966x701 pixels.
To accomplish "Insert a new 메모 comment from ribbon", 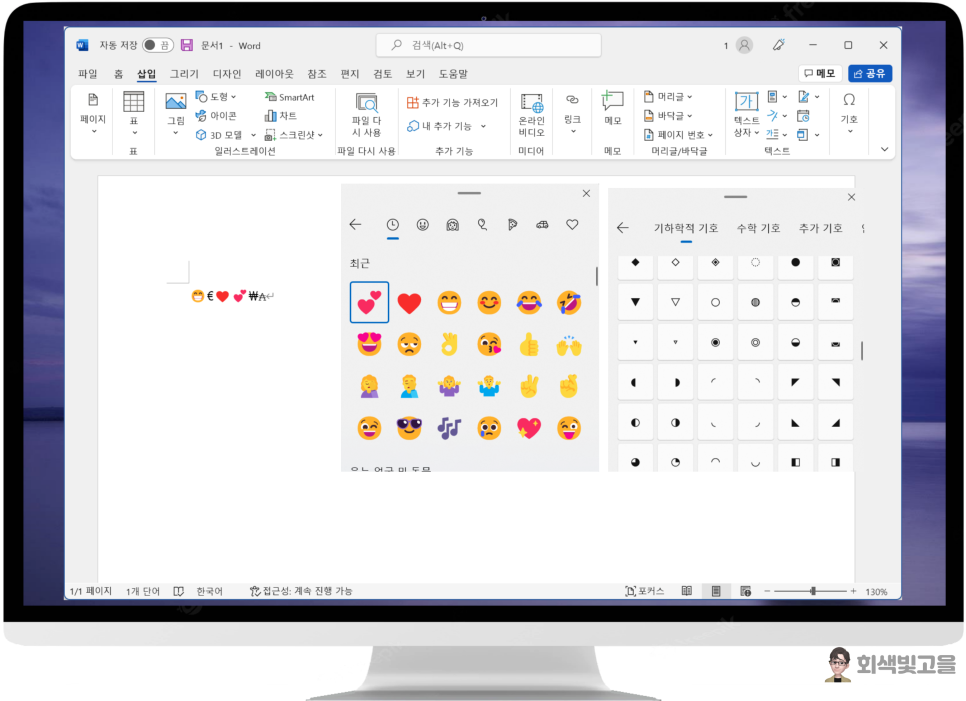I will click(x=612, y=108).
